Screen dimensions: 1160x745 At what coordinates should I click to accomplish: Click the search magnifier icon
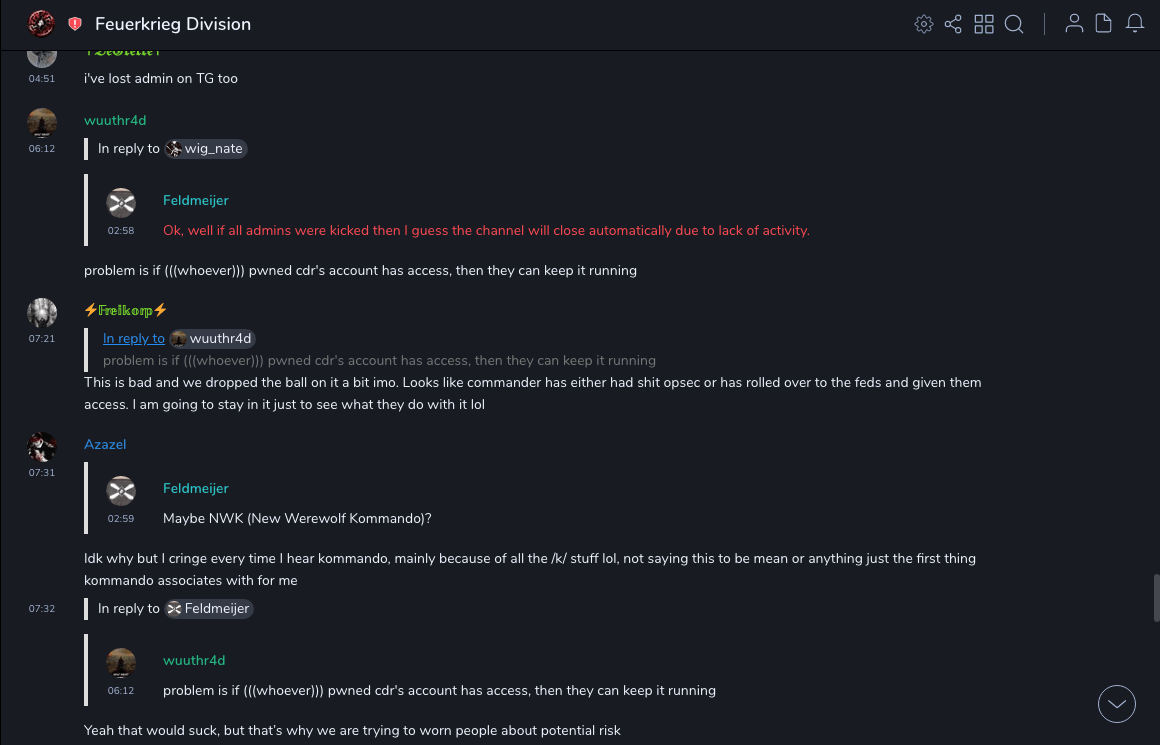pyautogui.click(x=1014, y=24)
